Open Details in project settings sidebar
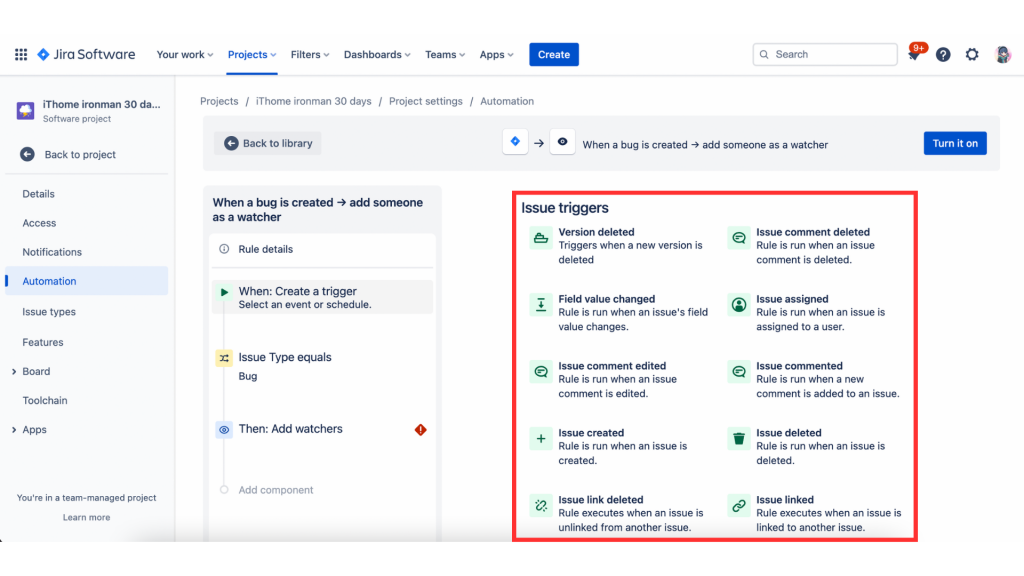 tap(39, 194)
